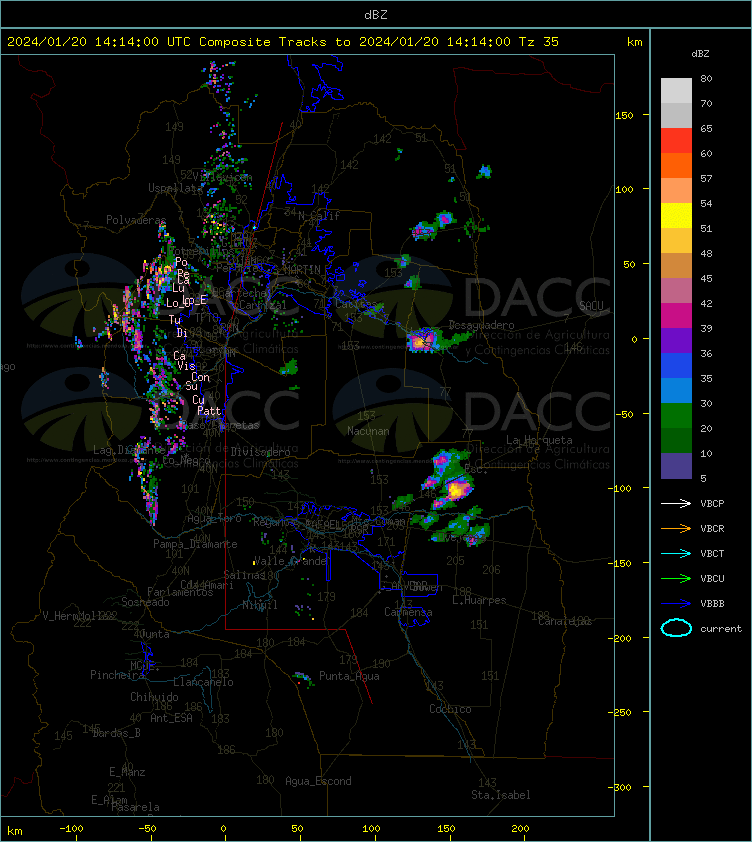Click the 'N_Calif' place label

click(319, 216)
